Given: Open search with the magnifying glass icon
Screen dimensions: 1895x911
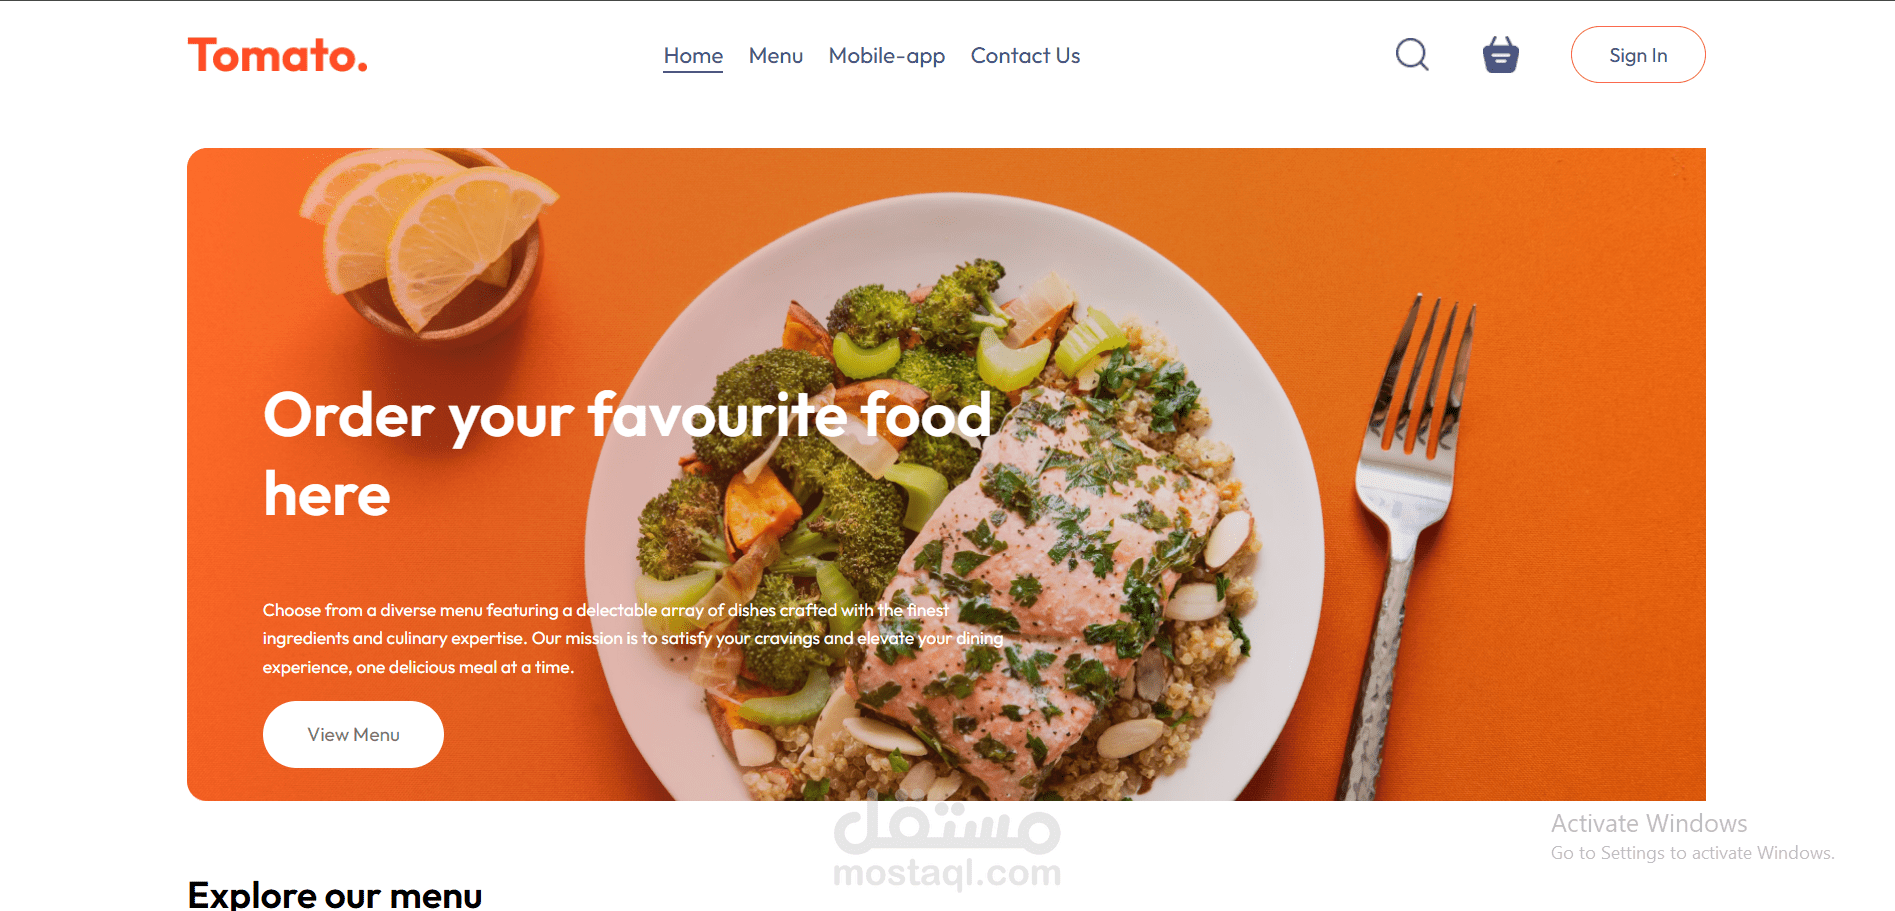Looking at the screenshot, I should click(x=1412, y=55).
